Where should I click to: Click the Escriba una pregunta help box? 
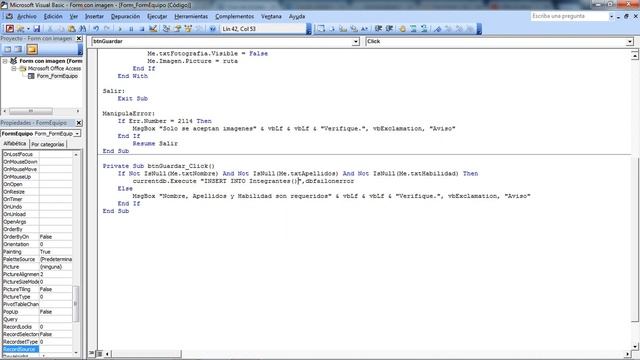(x=570, y=16)
